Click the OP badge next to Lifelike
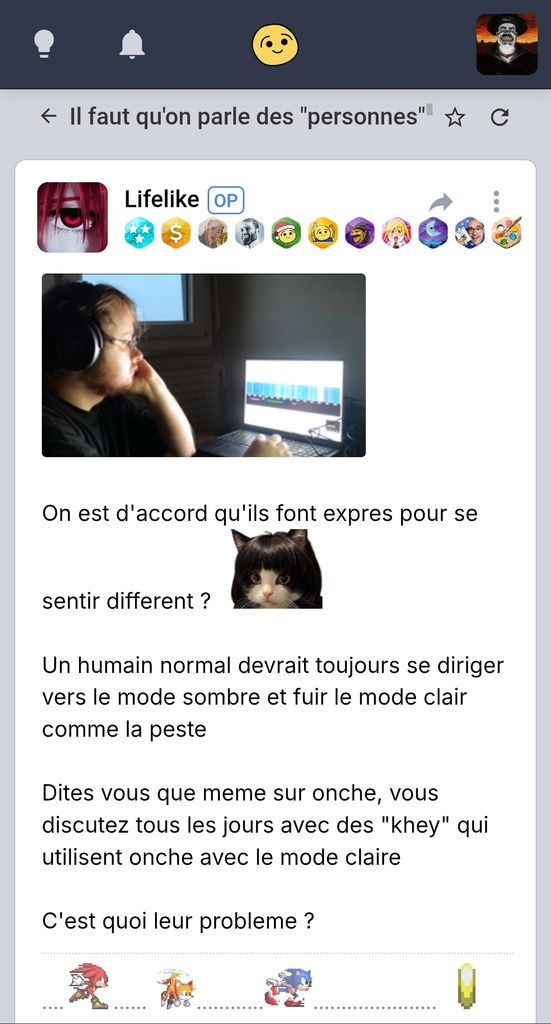 pos(226,200)
